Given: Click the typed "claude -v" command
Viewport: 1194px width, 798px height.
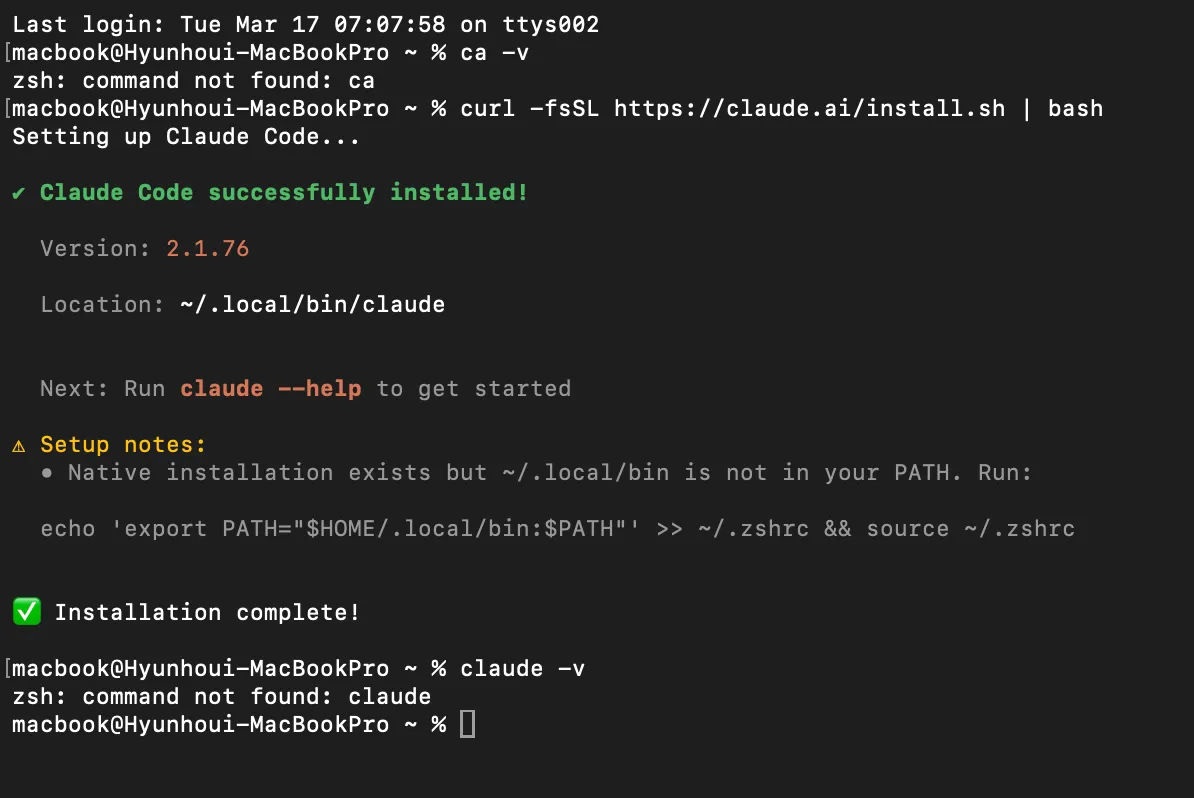Looking at the screenshot, I should [522, 668].
